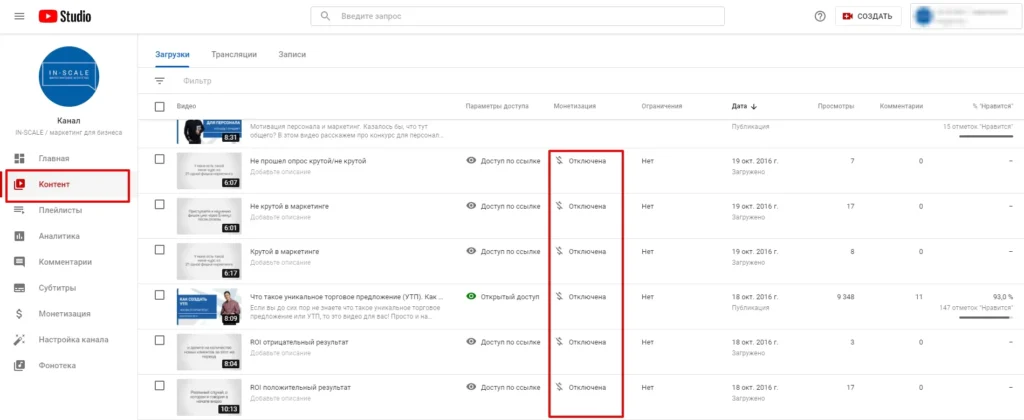Open Монетизация dollar icon in sidebar

tap(19, 314)
